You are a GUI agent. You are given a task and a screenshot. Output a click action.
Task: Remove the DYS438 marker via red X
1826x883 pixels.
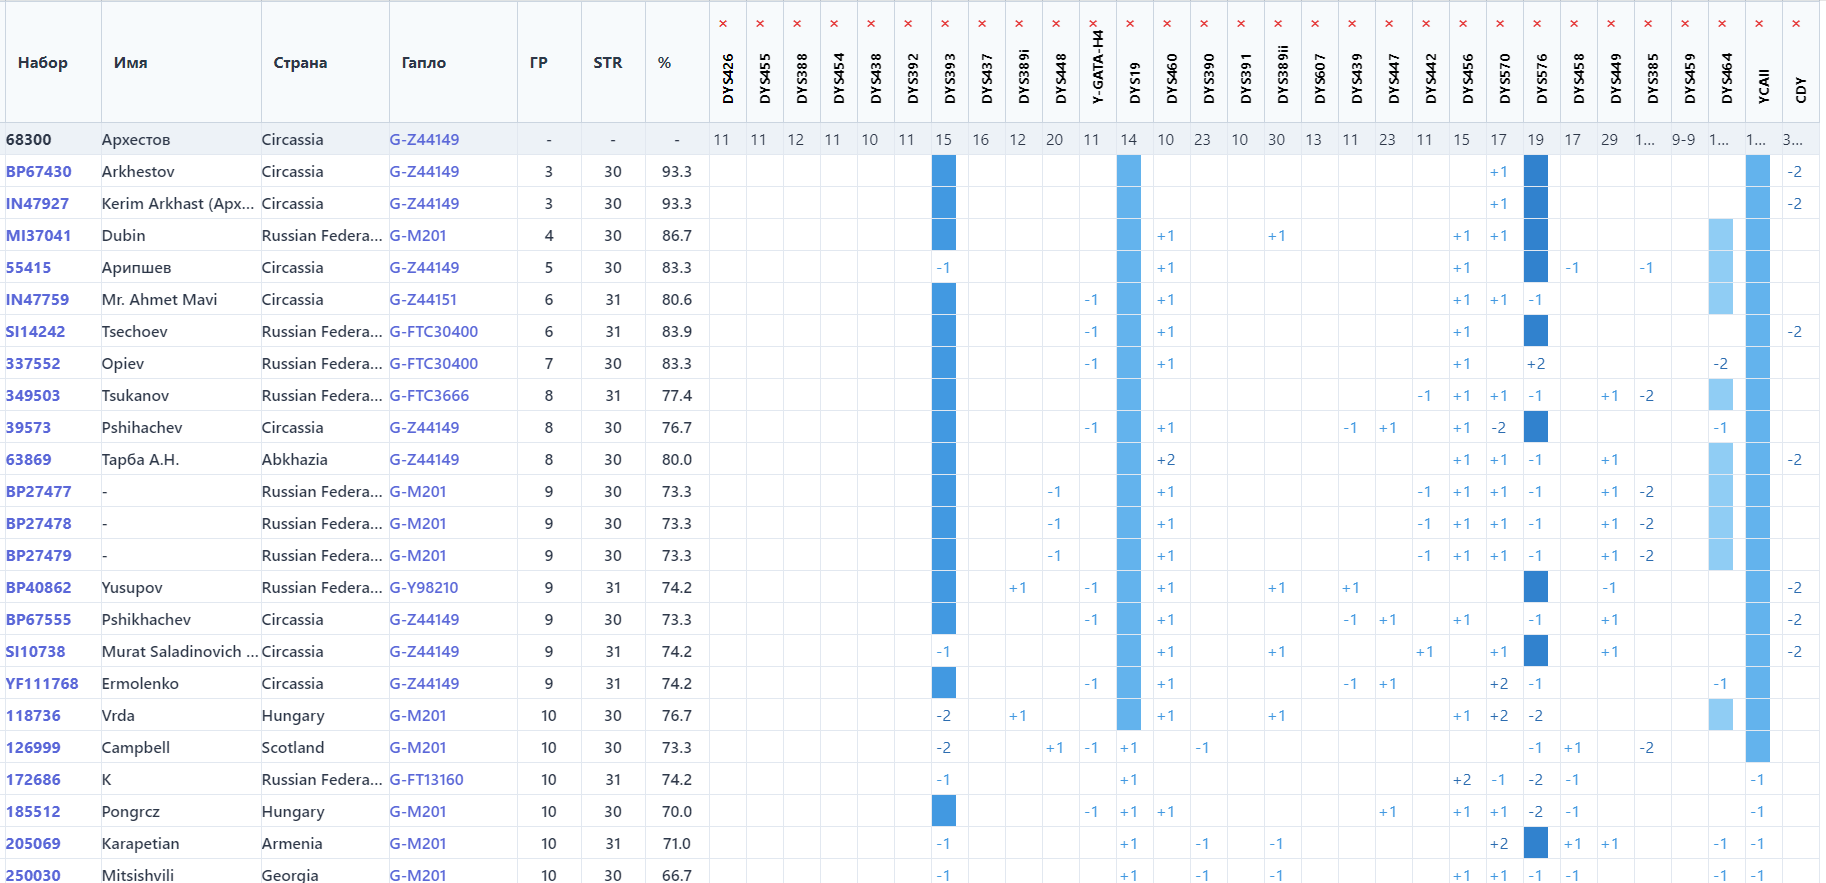(x=871, y=24)
